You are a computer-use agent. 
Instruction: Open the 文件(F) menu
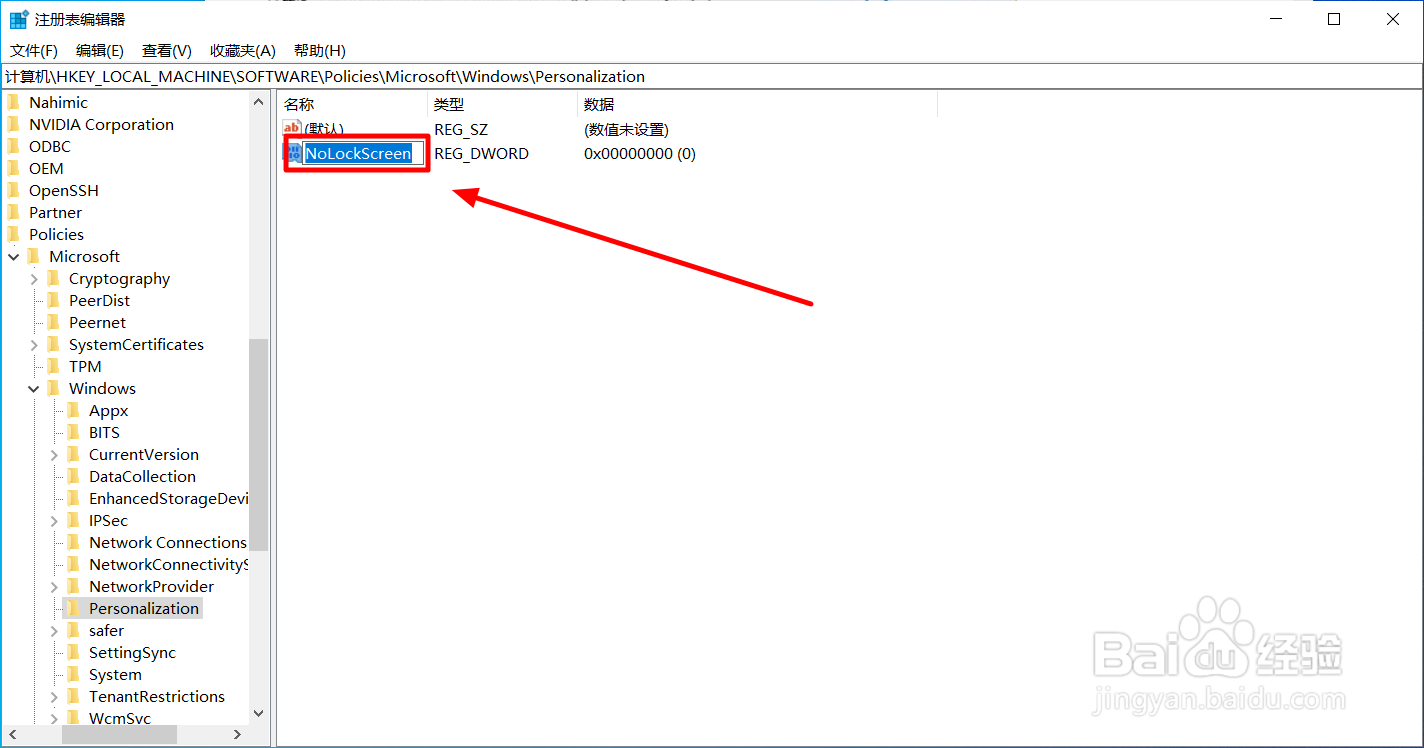33,50
